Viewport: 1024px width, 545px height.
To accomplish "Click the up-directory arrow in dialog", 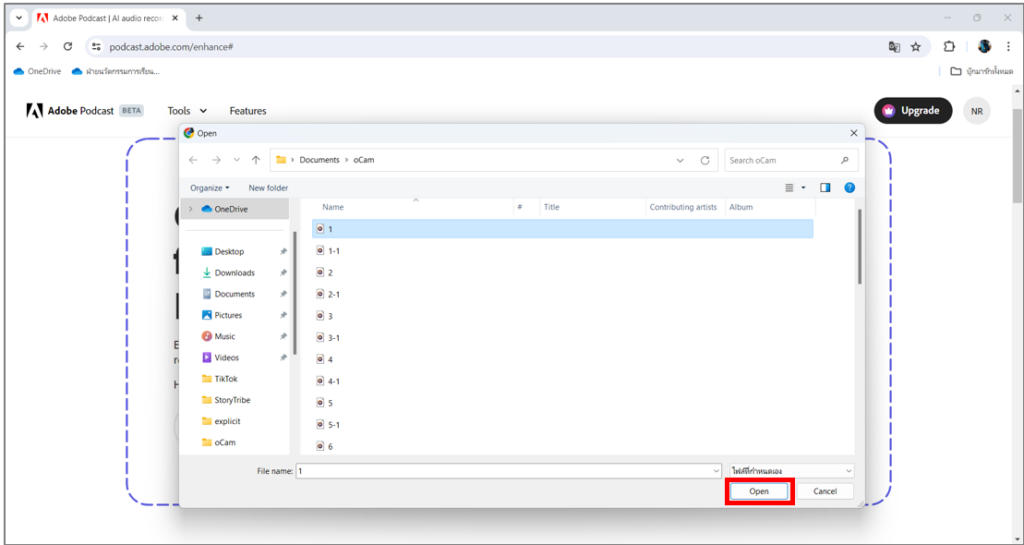I will pos(256,160).
